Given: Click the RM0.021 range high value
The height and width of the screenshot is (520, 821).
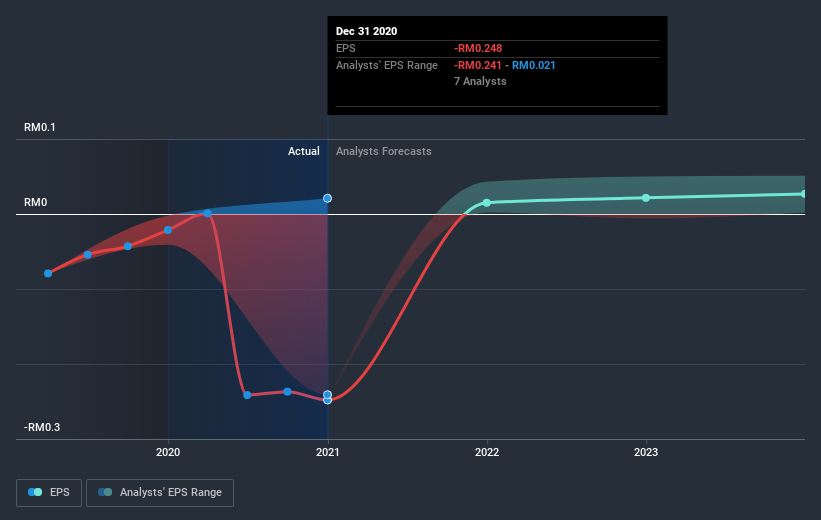Looking at the screenshot, I should click(x=534, y=65).
